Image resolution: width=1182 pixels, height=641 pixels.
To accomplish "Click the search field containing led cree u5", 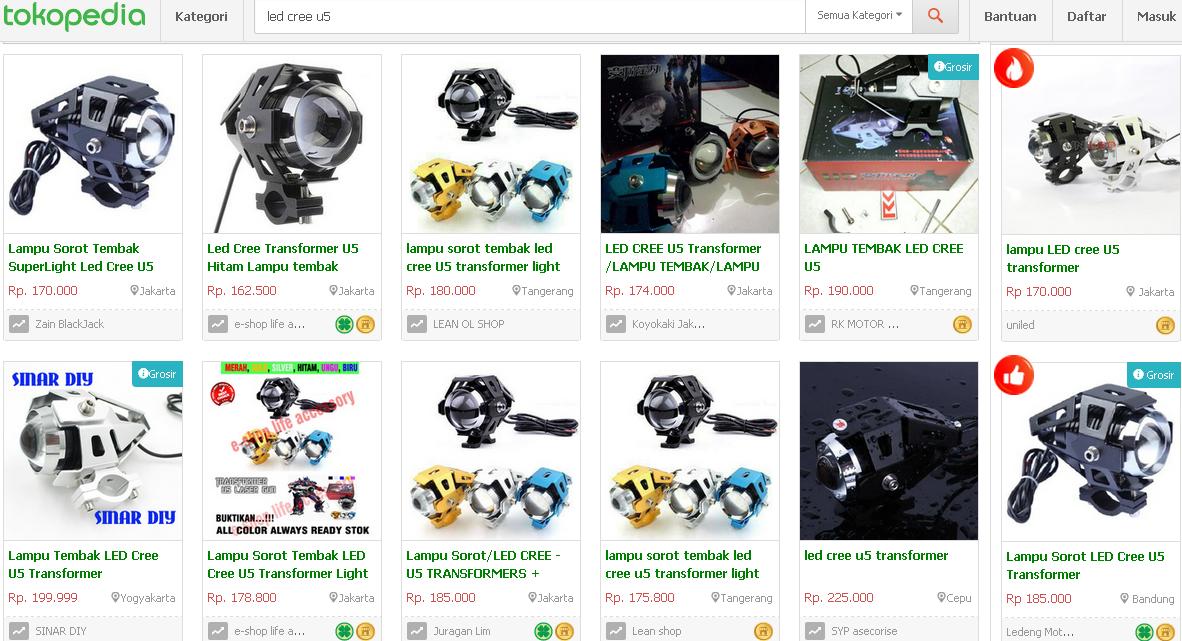I will 530,17.
